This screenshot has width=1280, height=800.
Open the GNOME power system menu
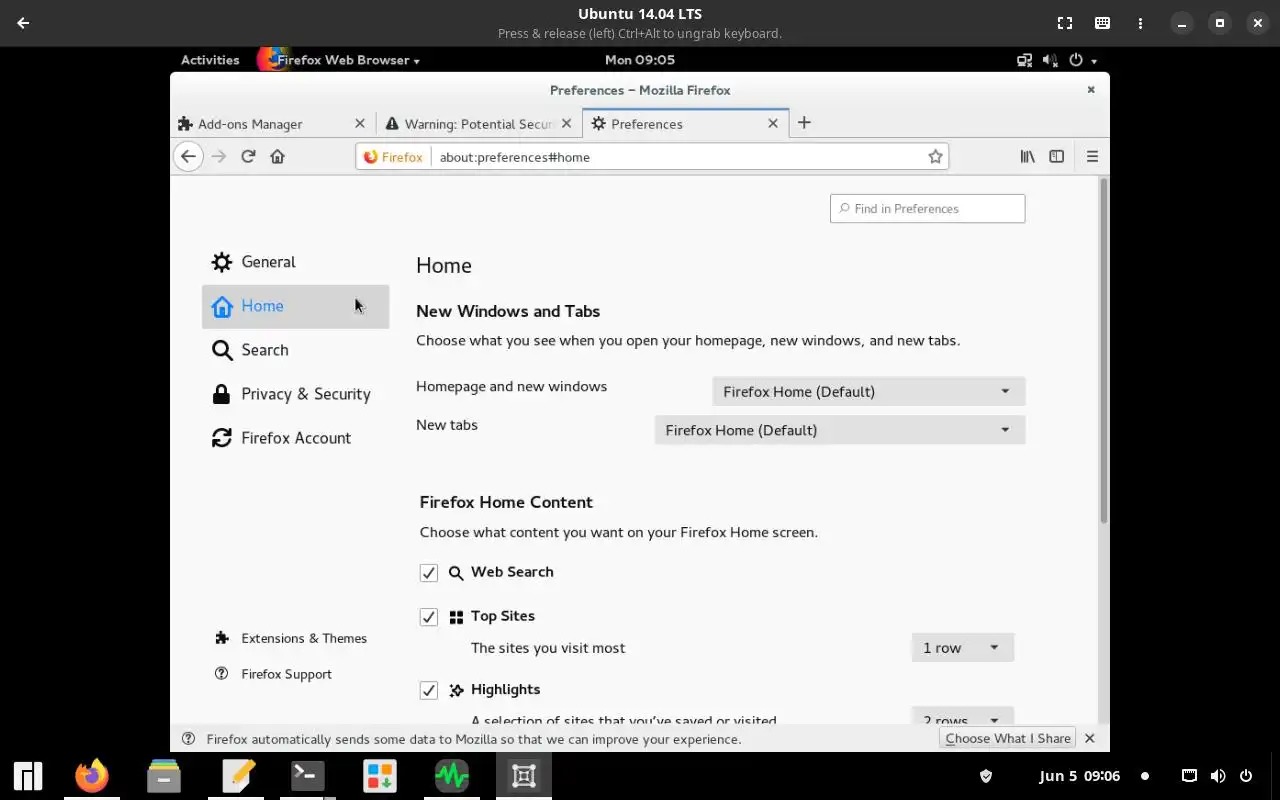[x=1083, y=60]
